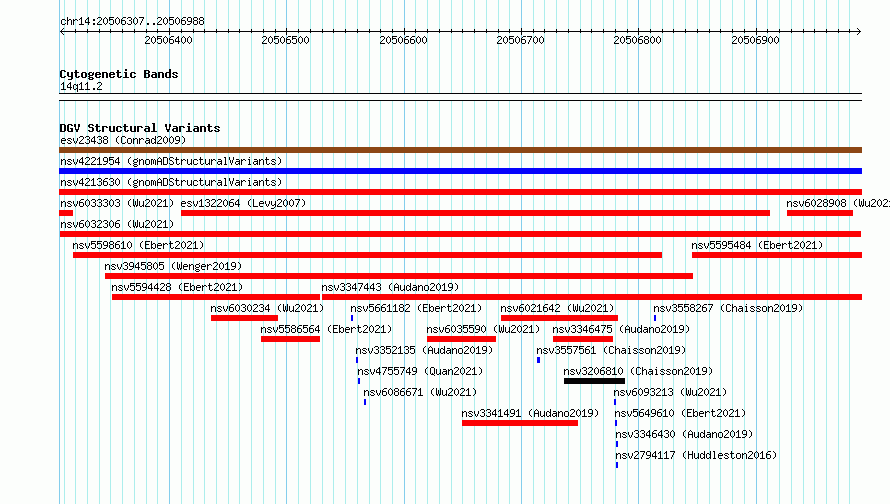Click nsv6093213 (Wu2021) label
This screenshot has width=890, height=504.
(670, 392)
